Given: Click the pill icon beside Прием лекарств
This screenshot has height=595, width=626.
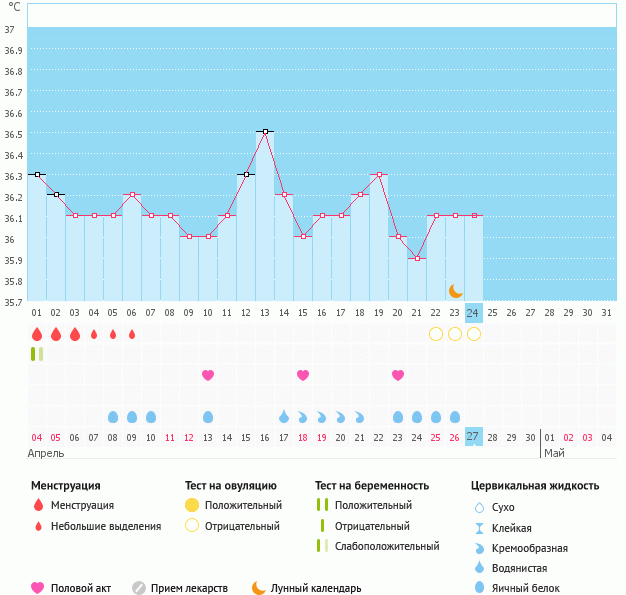Looking at the screenshot, I should tap(139, 588).
